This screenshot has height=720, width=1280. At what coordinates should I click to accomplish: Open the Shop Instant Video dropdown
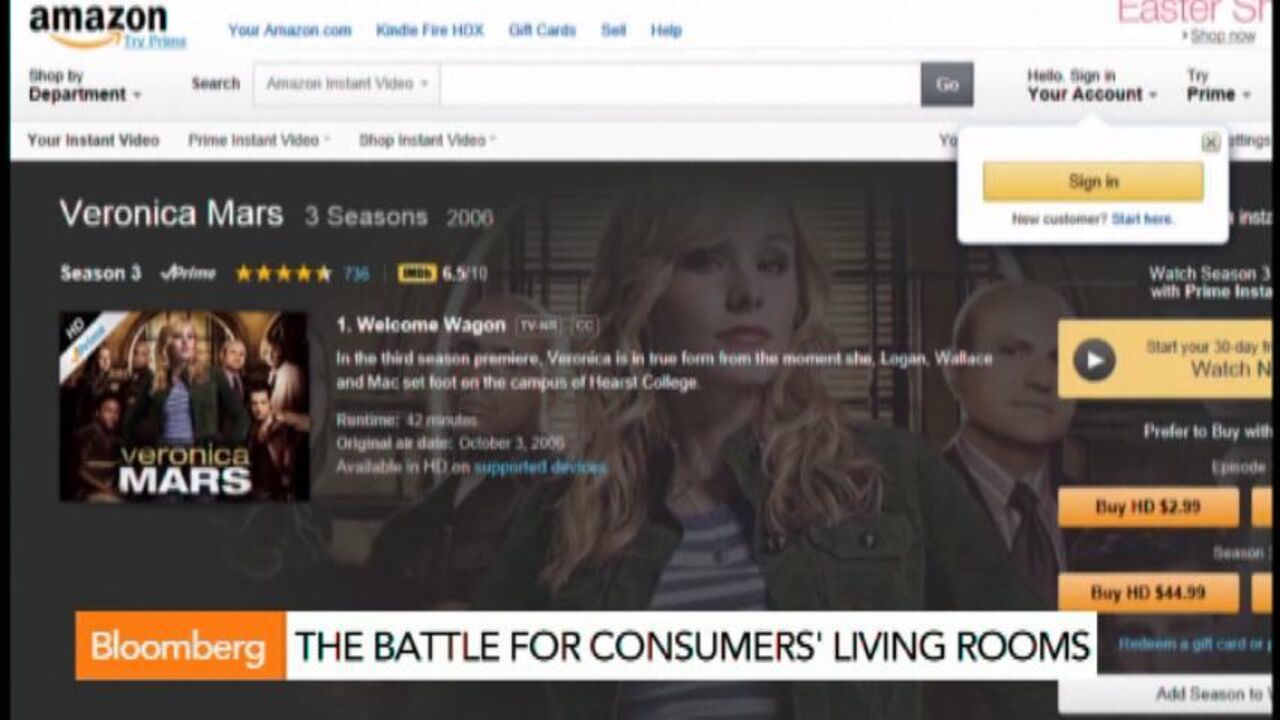click(428, 140)
